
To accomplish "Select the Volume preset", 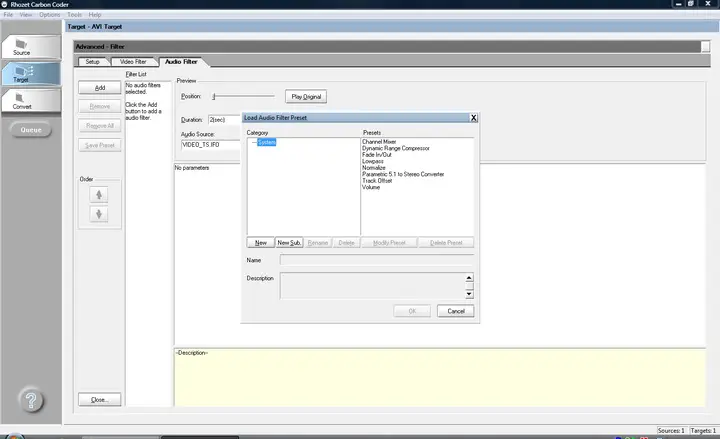I will click(x=371, y=187).
